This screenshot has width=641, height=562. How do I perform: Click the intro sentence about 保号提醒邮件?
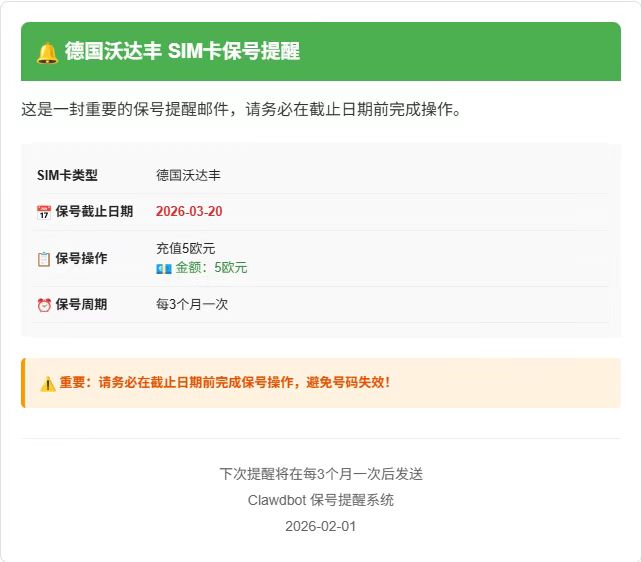pyautogui.click(x=242, y=109)
